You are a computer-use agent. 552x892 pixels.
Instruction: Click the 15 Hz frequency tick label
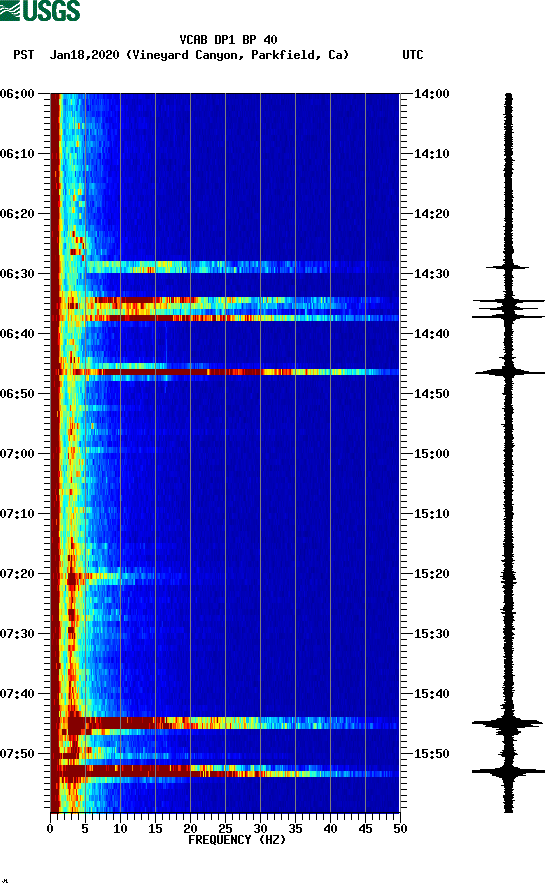(155, 829)
